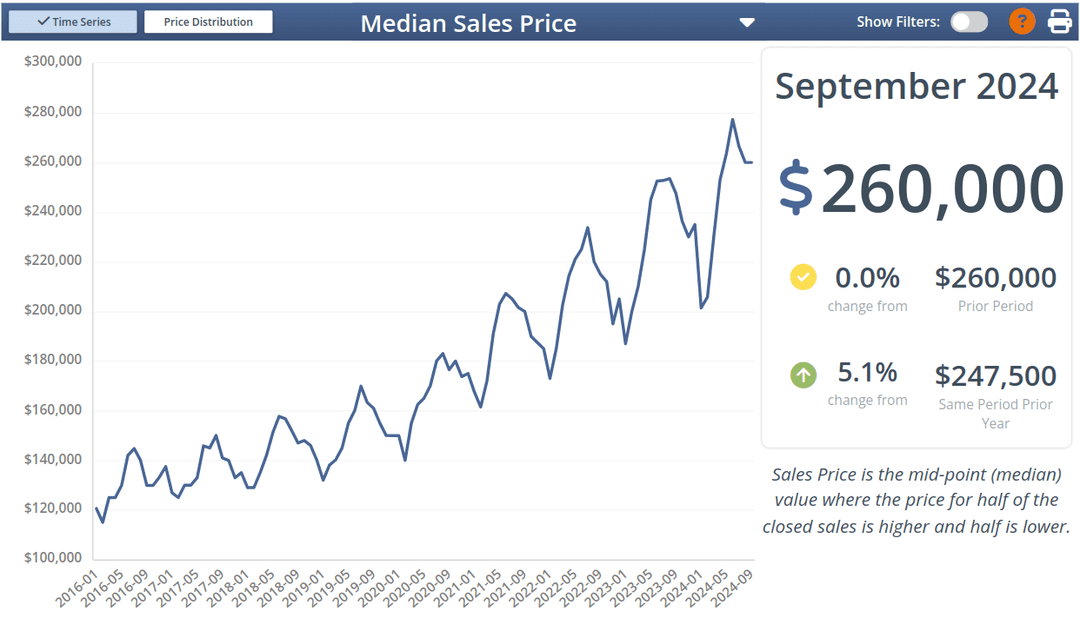Image resolution: width=1080 pixels, height=623 pixels.
Task: Click the $260,000 Prior Period value
Action: [995, 277]
